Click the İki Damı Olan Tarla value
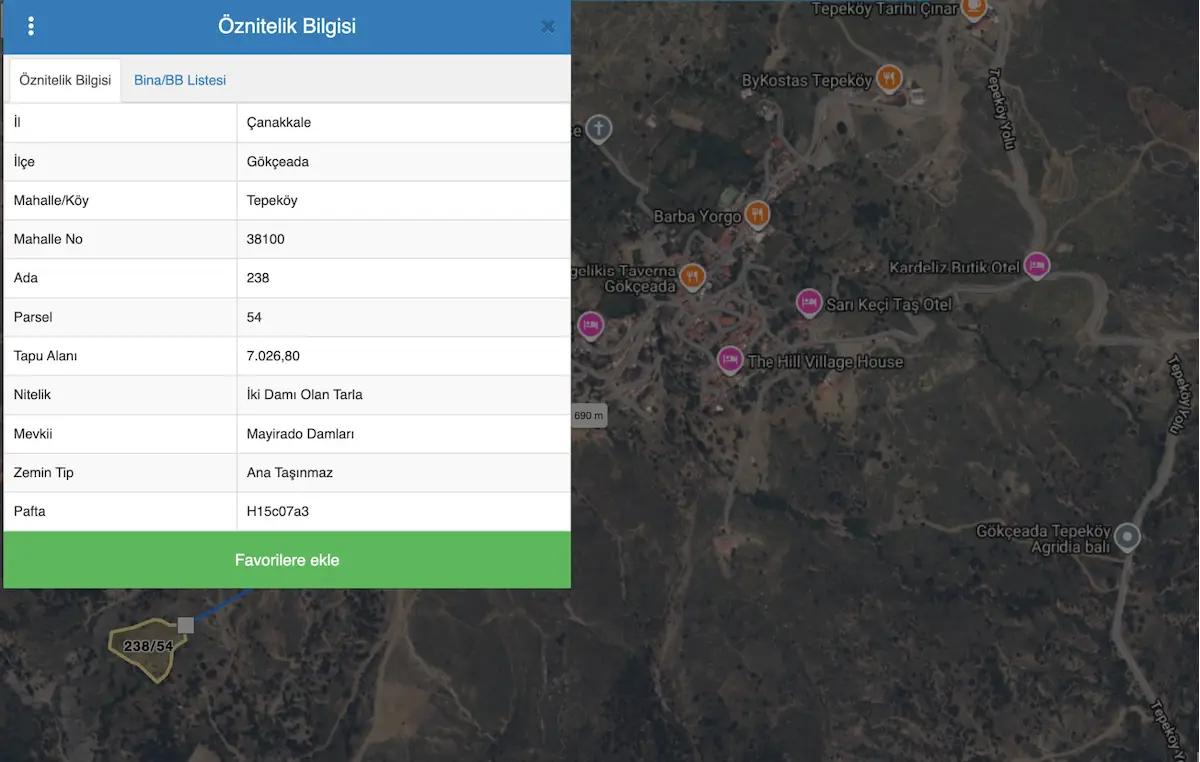This screenshot has width=1200, height=762. coord(305,395)
